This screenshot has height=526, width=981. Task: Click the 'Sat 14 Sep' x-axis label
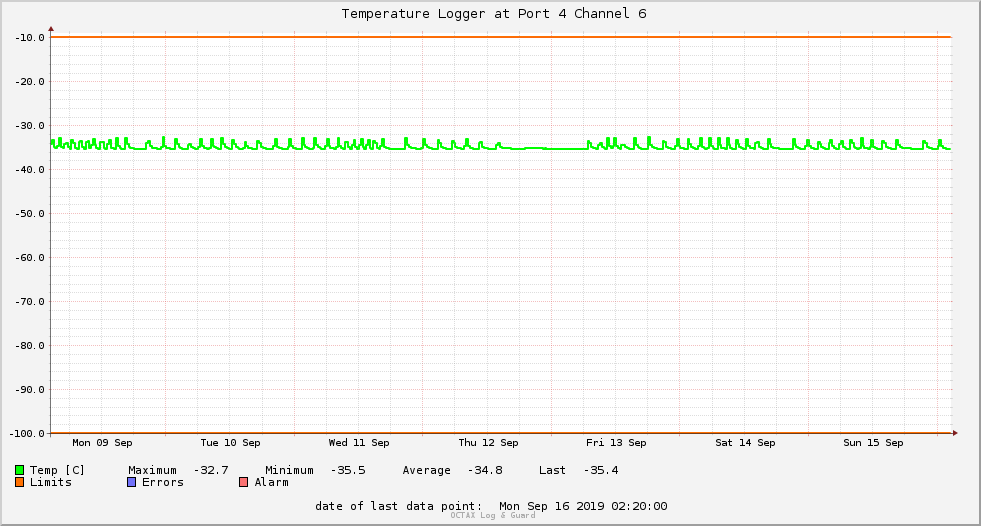745,443
